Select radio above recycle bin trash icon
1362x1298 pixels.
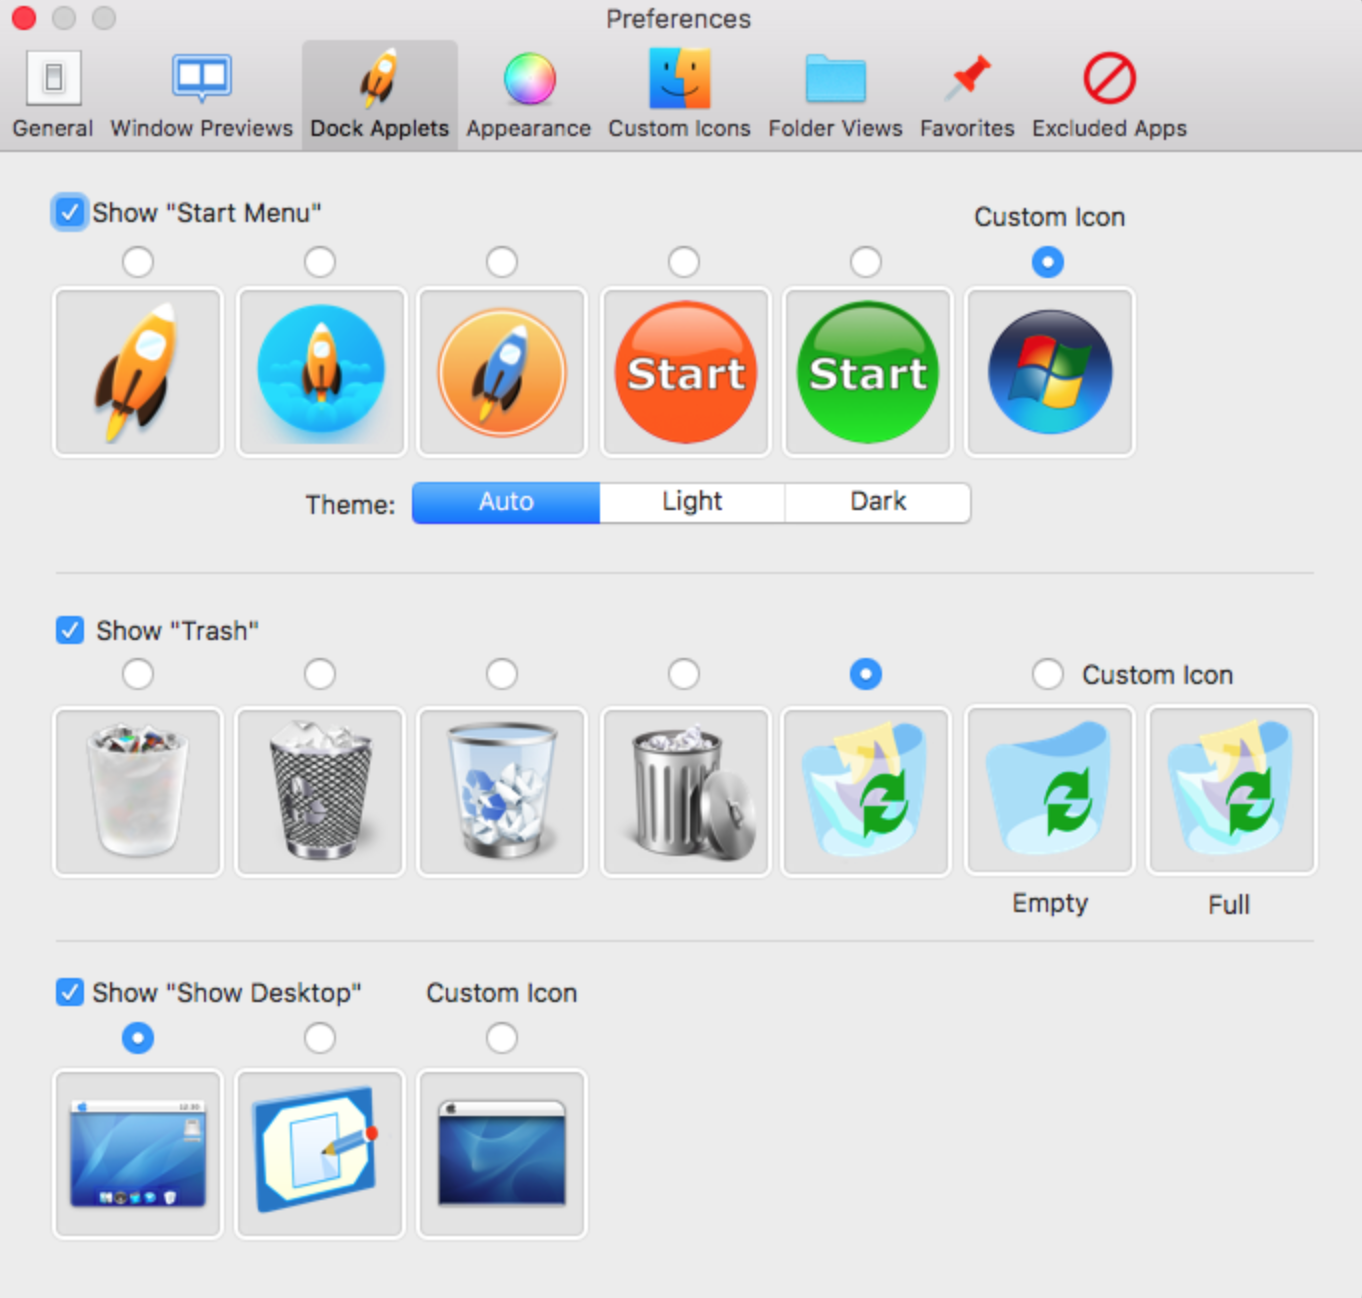866,674
